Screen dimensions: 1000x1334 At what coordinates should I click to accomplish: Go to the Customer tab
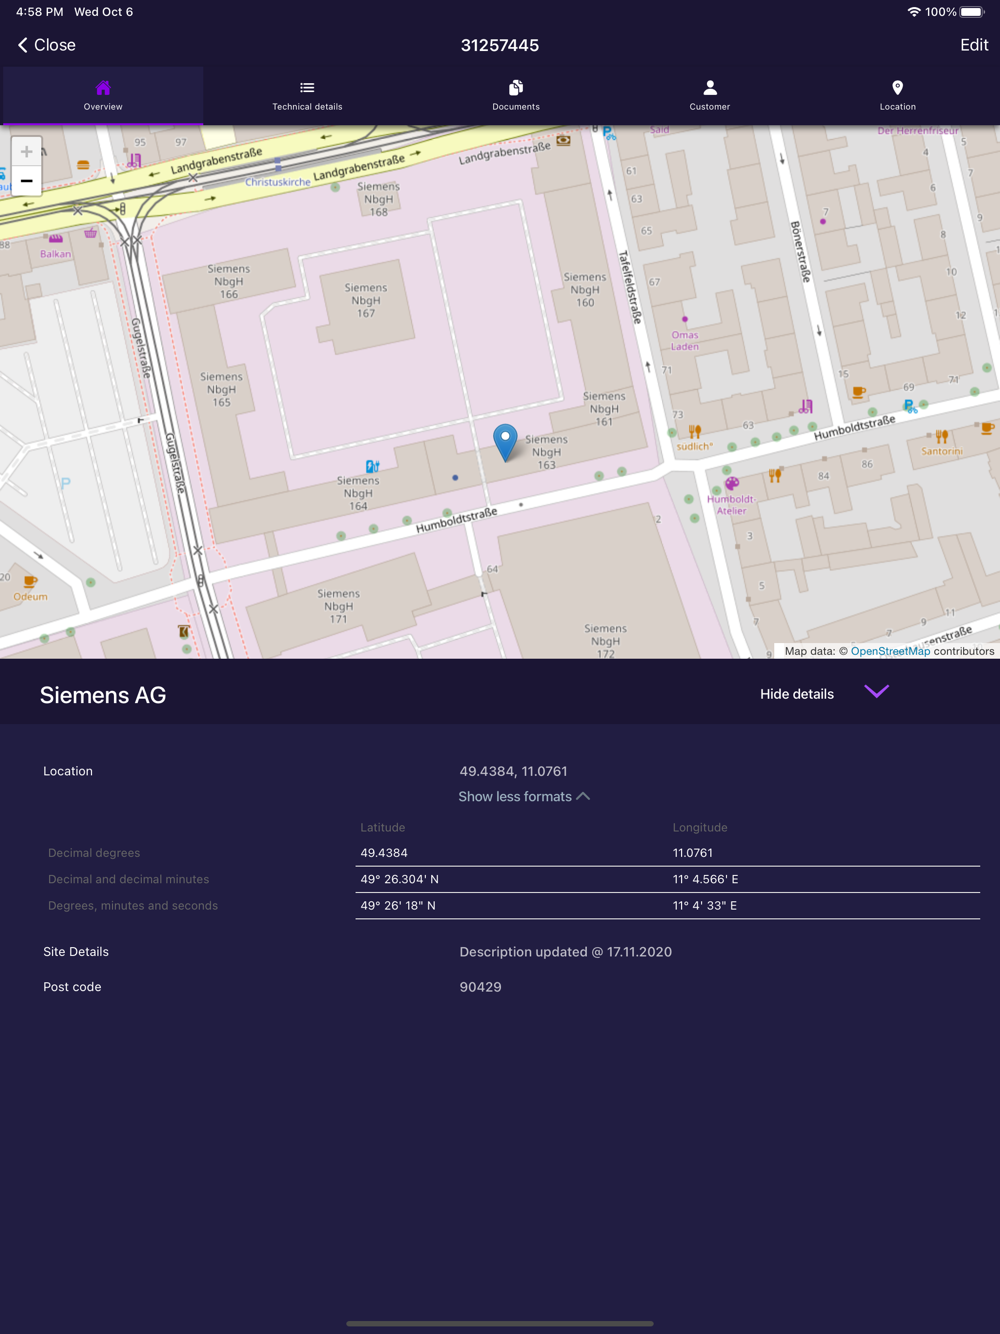(x=710, y=96)
